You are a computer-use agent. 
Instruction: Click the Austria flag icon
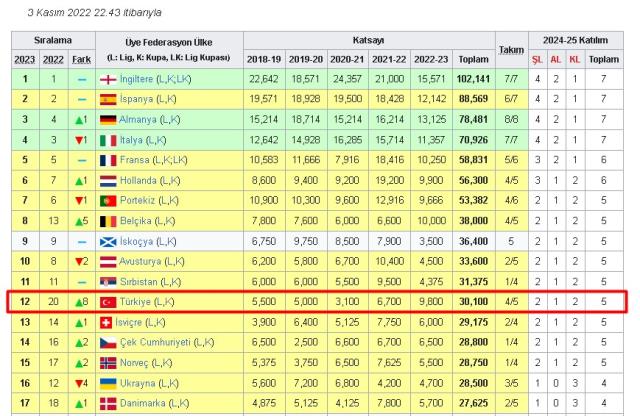pos(108,262)
